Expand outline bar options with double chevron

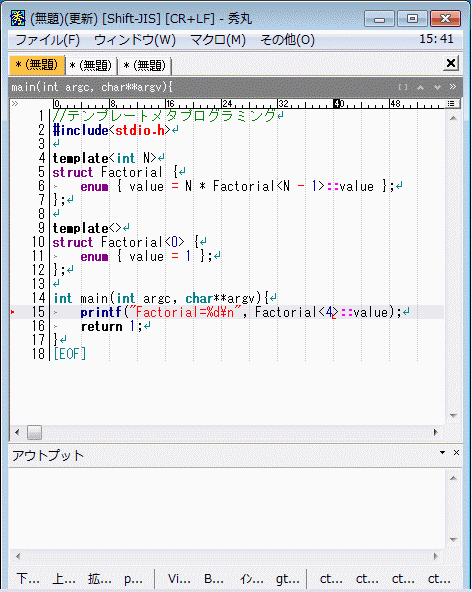click(453, 87)
